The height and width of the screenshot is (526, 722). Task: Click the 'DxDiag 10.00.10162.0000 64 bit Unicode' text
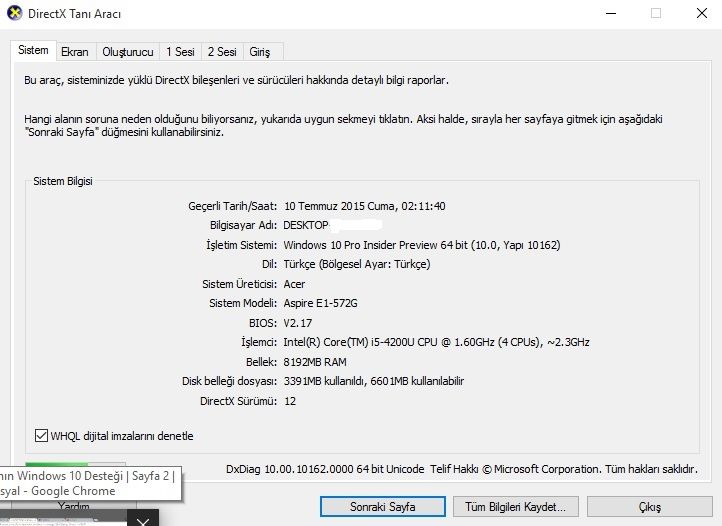pyautogui.click(x=325, y=469)
